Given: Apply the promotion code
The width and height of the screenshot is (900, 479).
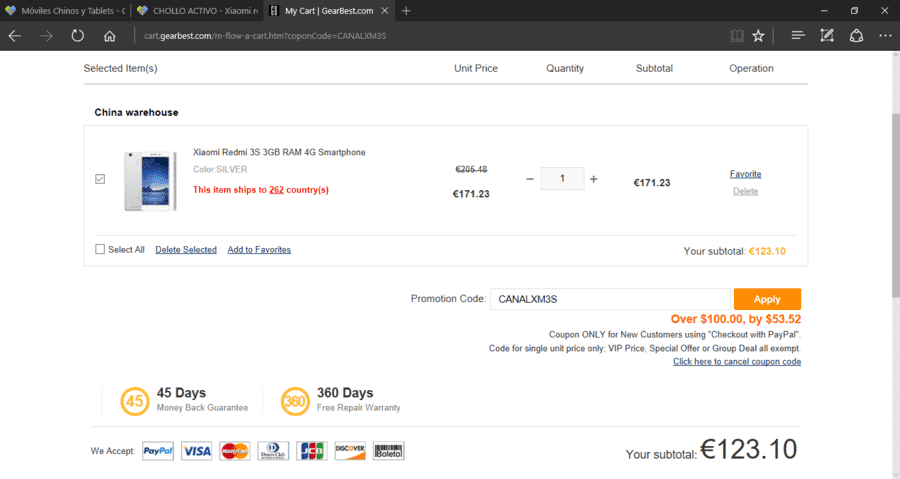Looking at the screenshot, I should click(767, 299).
